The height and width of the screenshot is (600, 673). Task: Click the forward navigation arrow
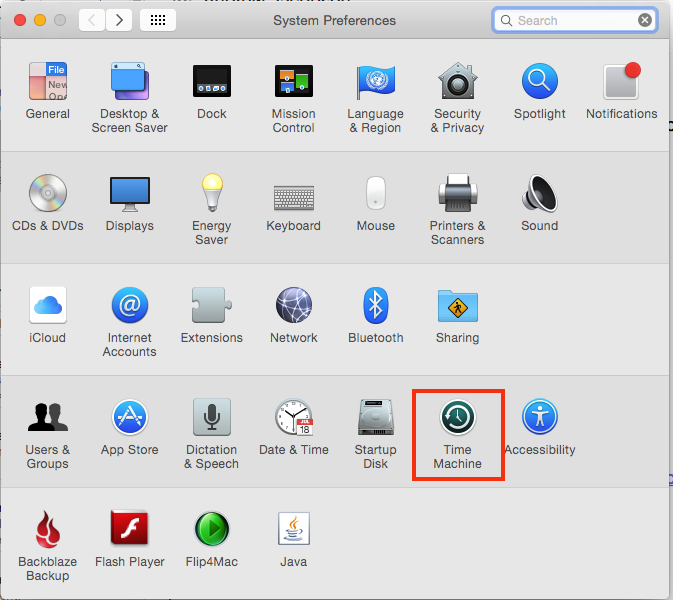coord(119,20)
